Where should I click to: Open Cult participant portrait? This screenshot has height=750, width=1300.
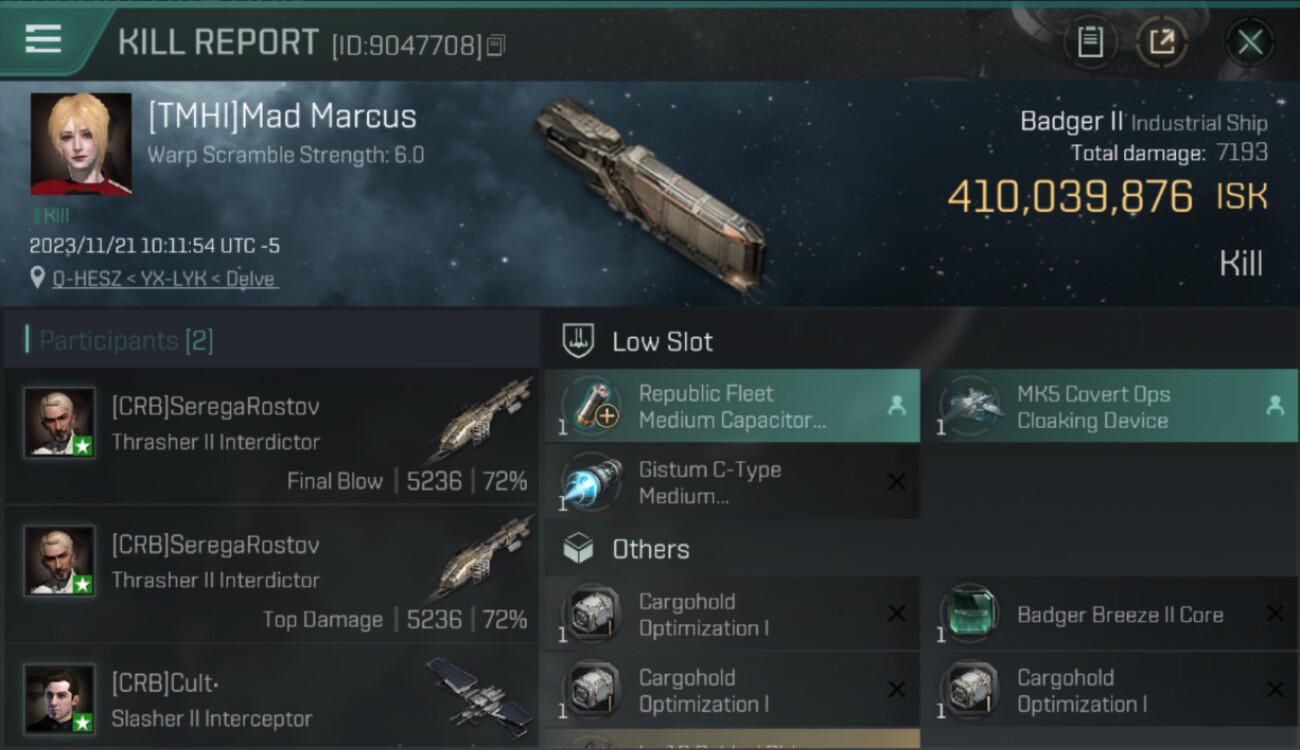click(60, 699)
